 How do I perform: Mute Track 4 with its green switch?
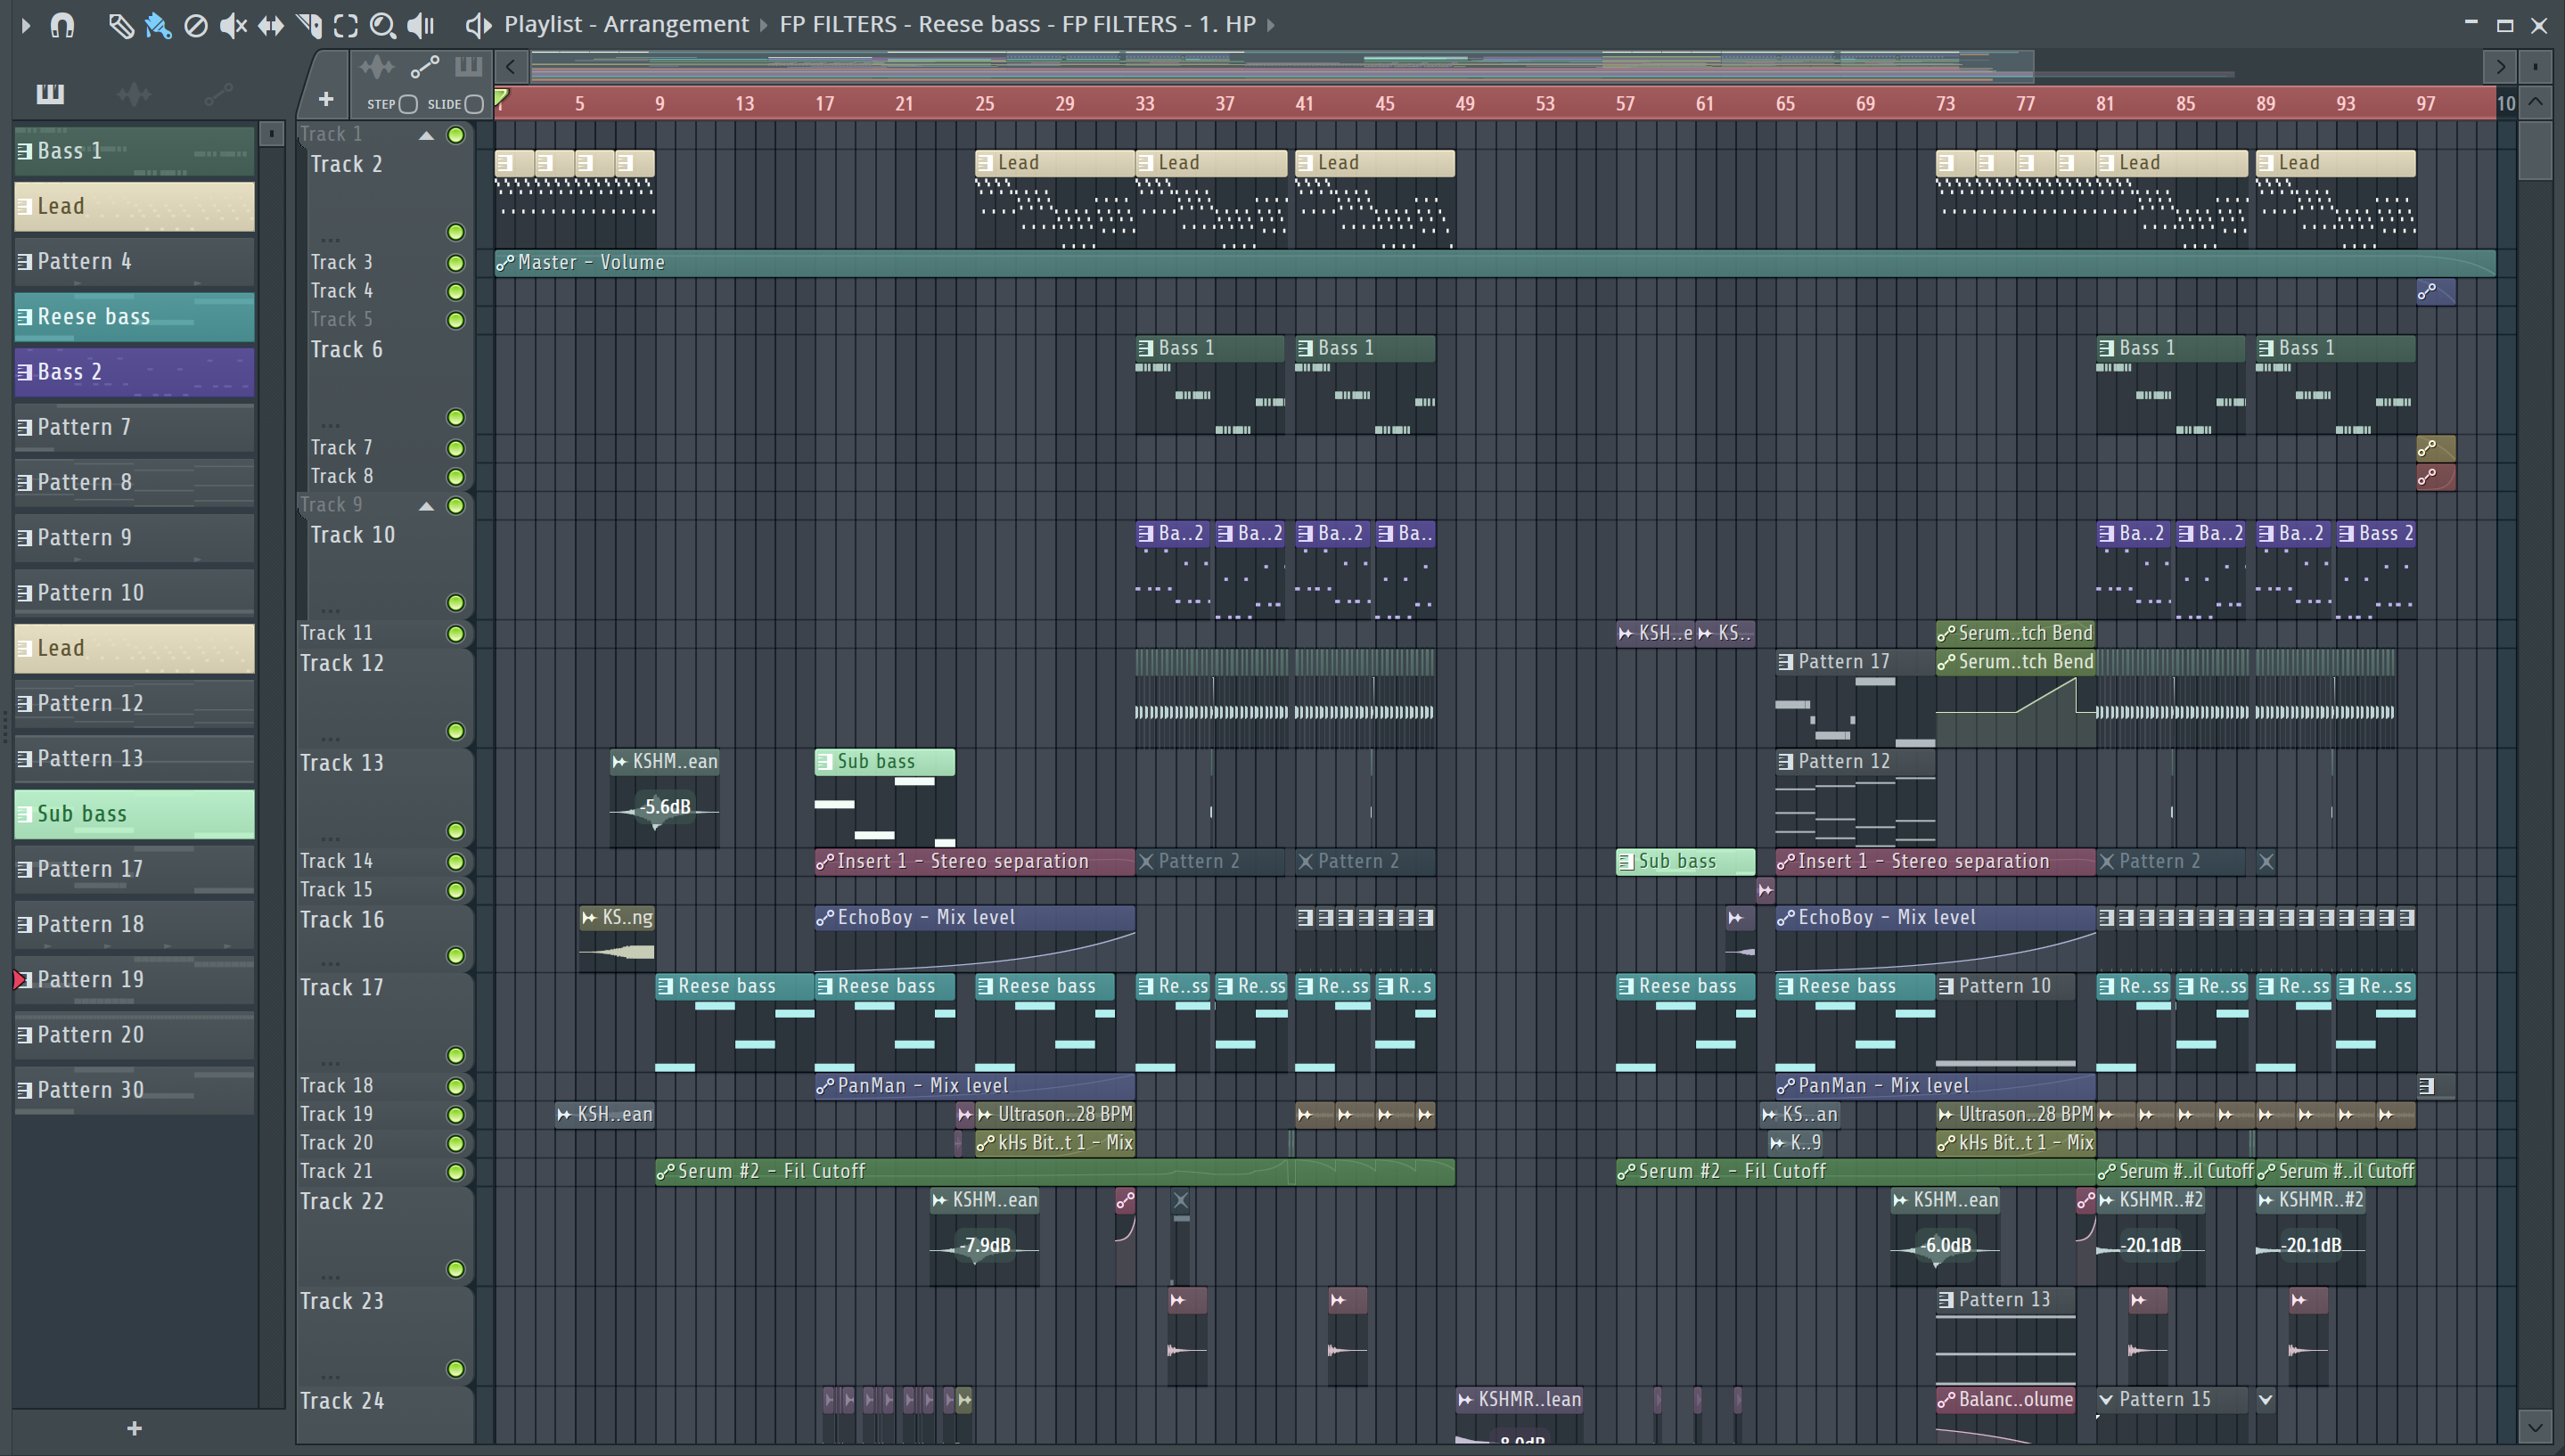455,292
